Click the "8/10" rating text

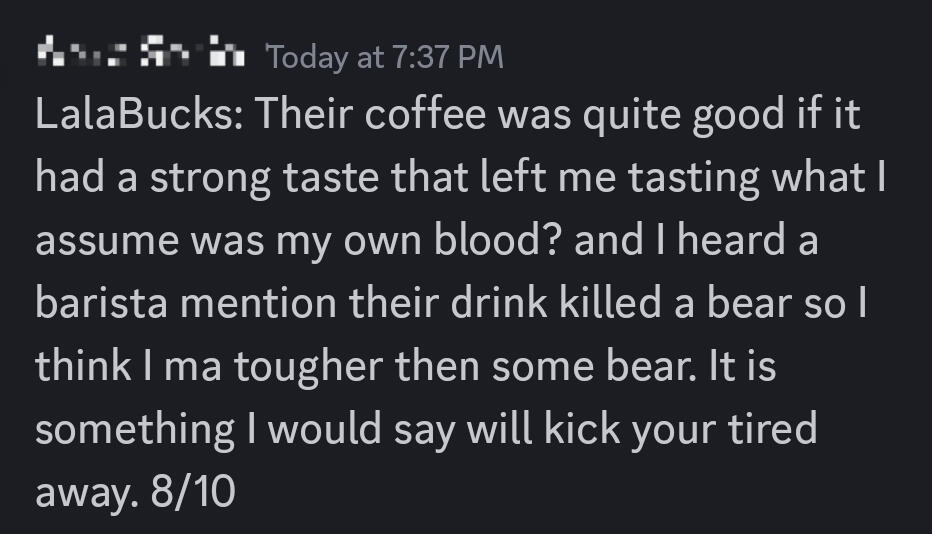pos(196,493)
